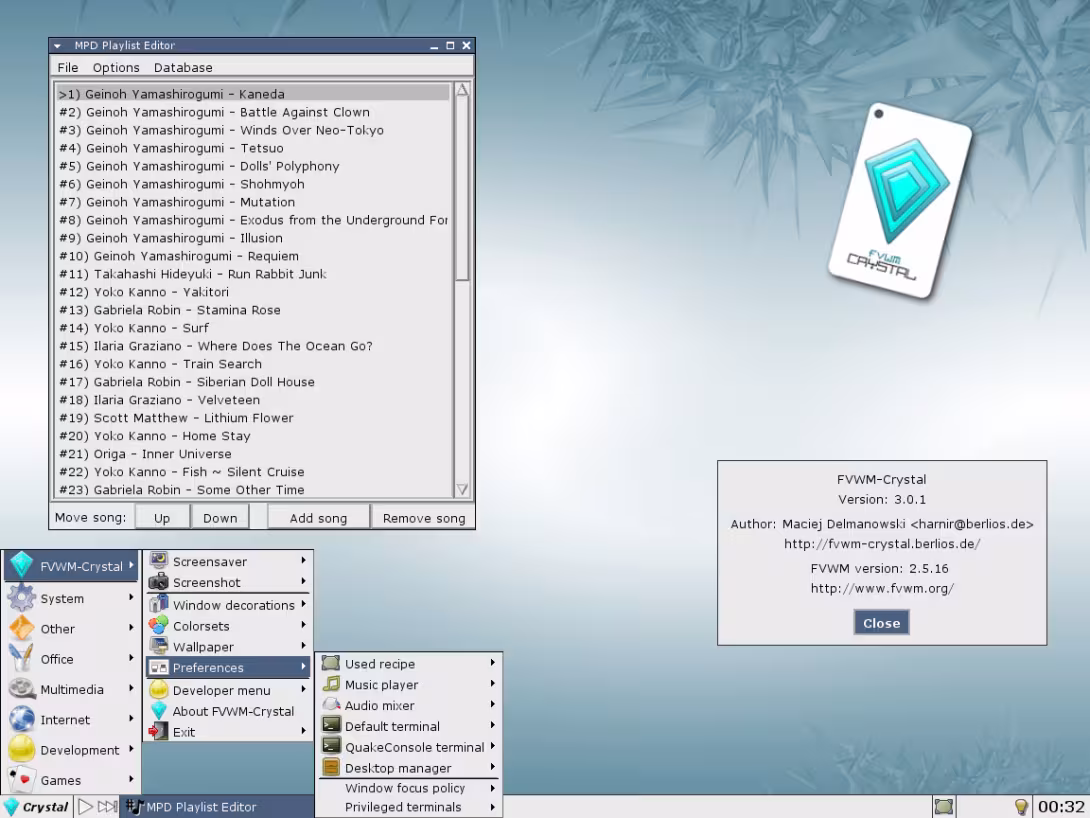This screenshot has height=818, width=1090.
Task: Expand the Window focus policy arrow
Action: pyautogui.click(x=492, y=787)
